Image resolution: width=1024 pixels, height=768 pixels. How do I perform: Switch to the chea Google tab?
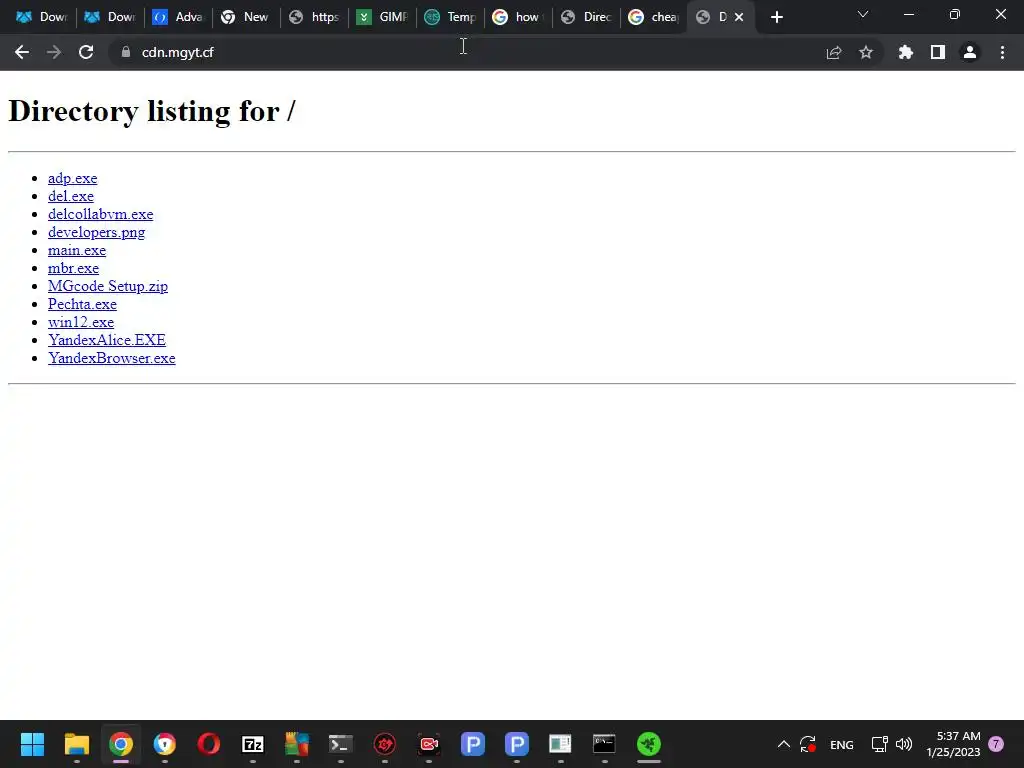[x=654, y=17]
